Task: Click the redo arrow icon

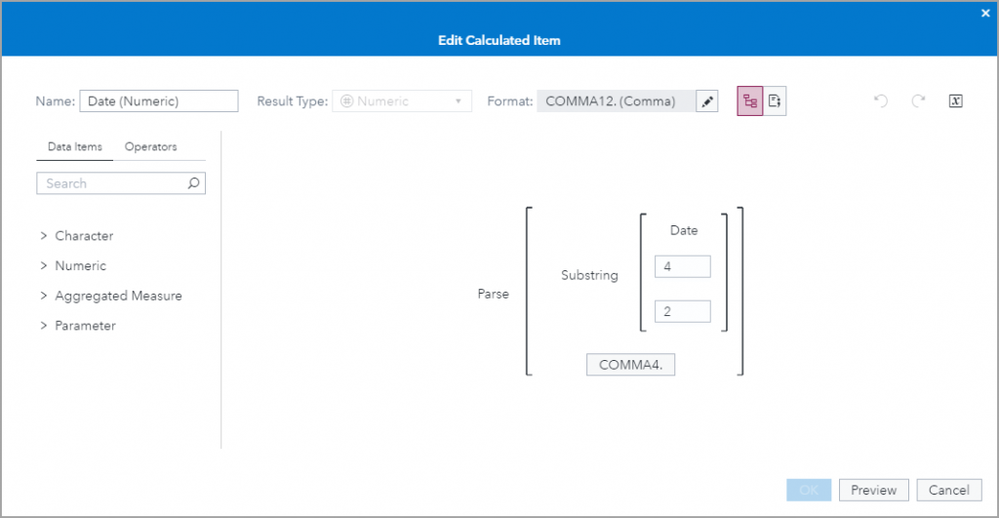Action: pyautogui.click(x=918, y=101)
